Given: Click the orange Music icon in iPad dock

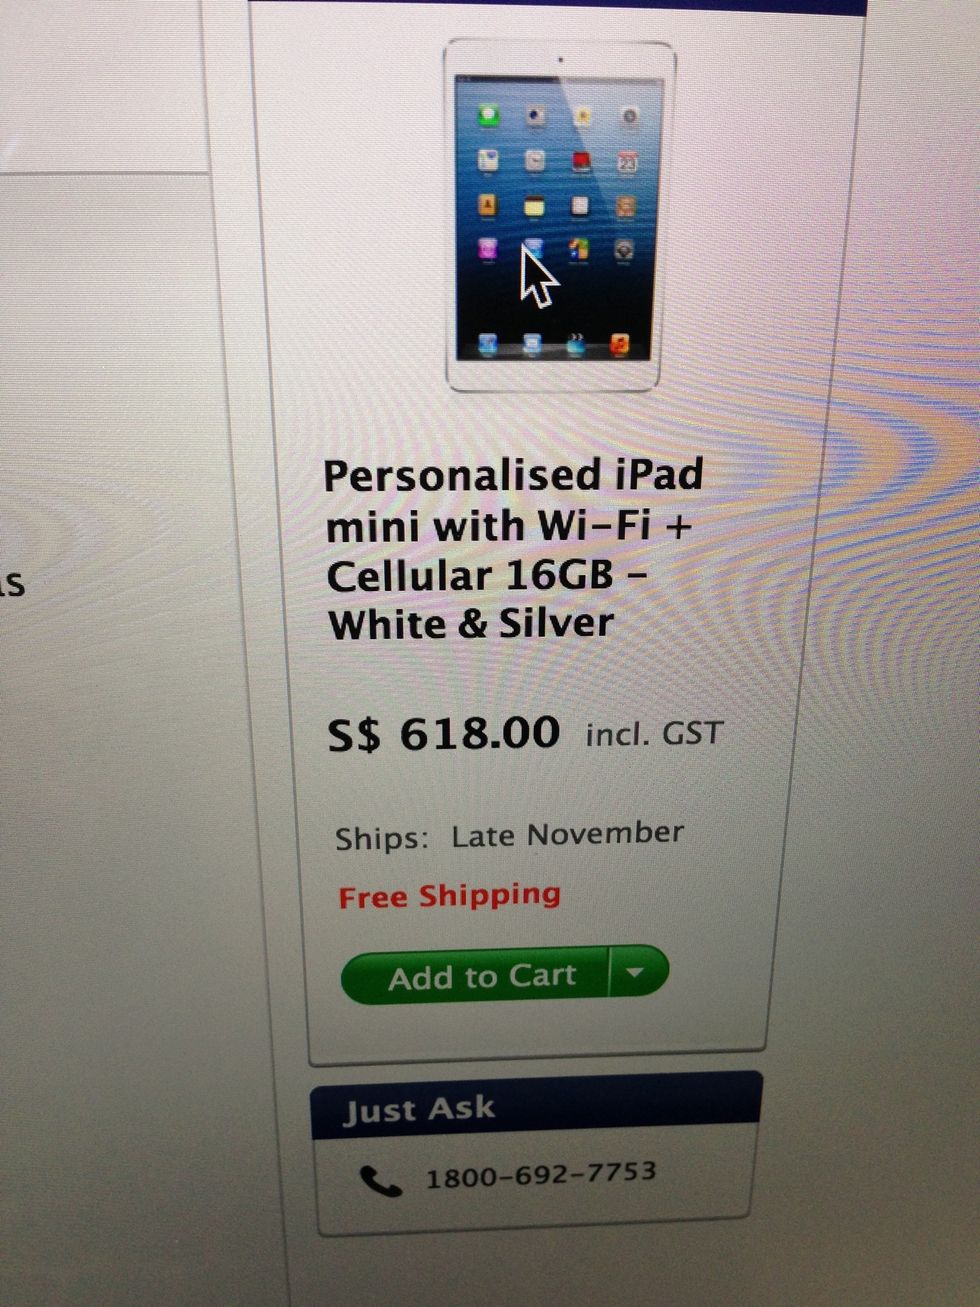Looking at the screenshot, I should [620, 344].
